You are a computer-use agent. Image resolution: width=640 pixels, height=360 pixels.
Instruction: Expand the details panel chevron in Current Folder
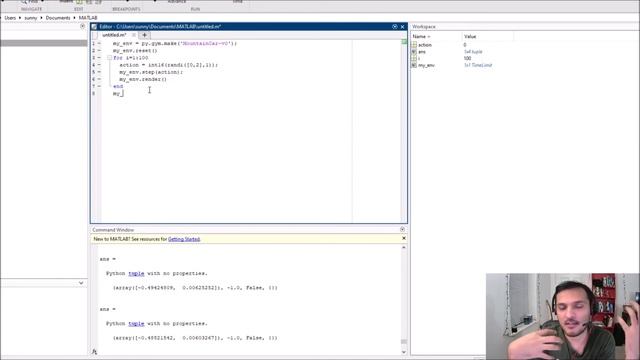coord(81,283)
